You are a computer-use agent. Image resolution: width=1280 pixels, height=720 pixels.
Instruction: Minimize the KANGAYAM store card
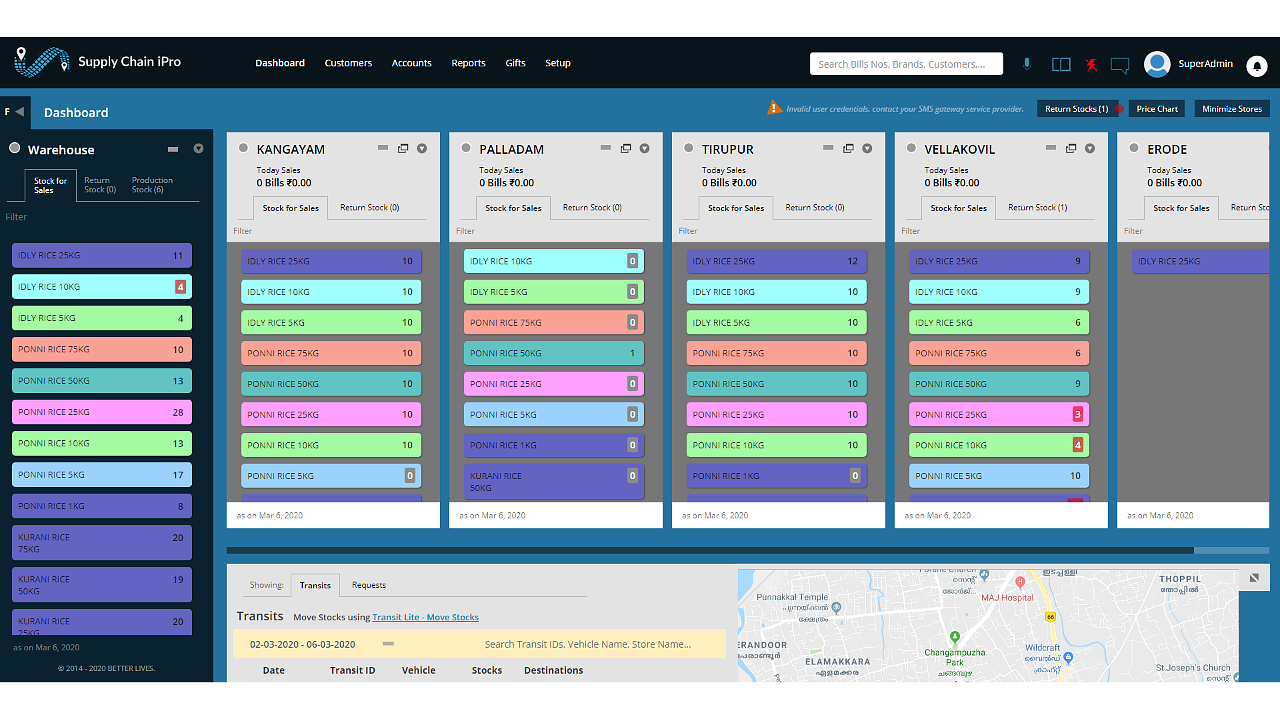point(383,148)
